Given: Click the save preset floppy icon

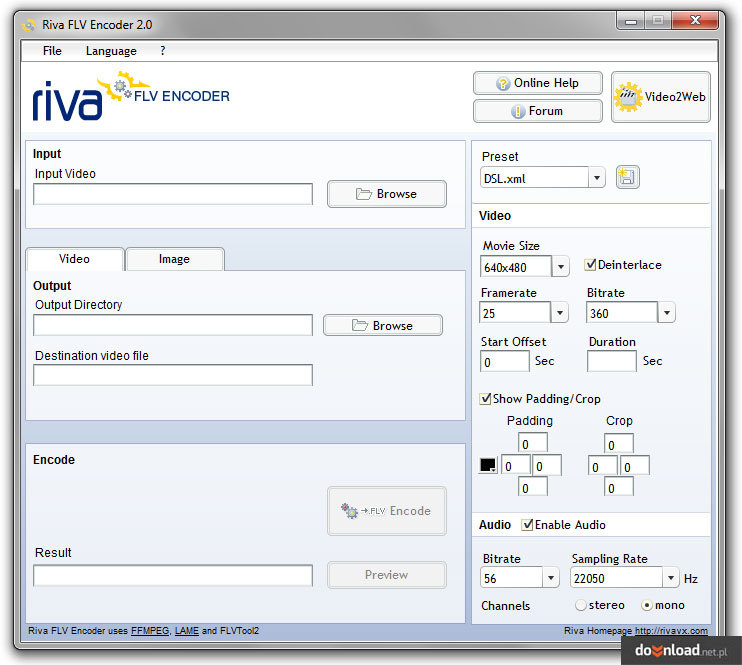Looking at the screenshot, I should [x=627, y=177].
